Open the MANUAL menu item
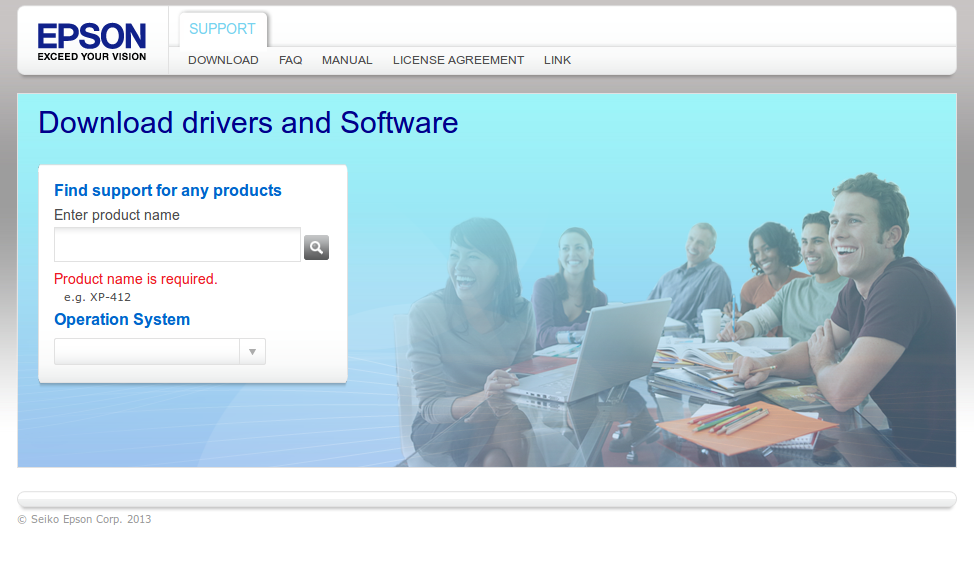This screenshot has height=581, width=974. (x=347, y=60)
